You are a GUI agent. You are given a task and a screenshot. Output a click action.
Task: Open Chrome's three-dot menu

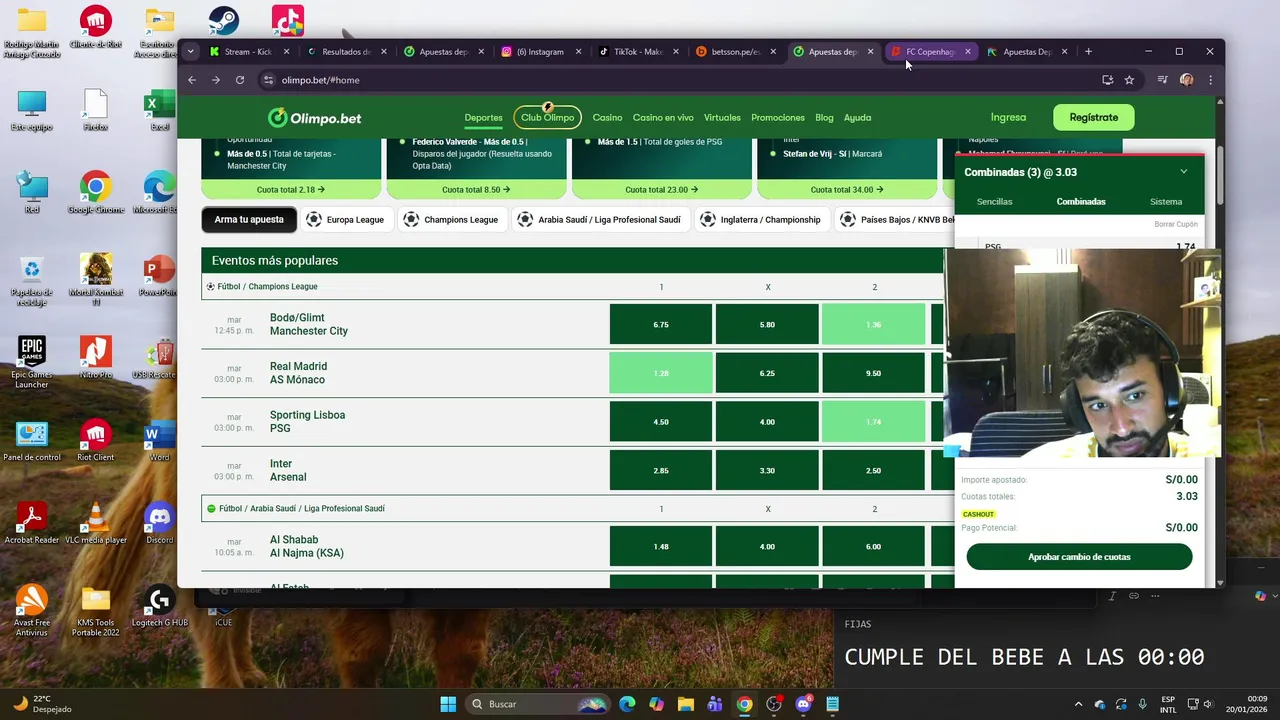(1210, 80)
